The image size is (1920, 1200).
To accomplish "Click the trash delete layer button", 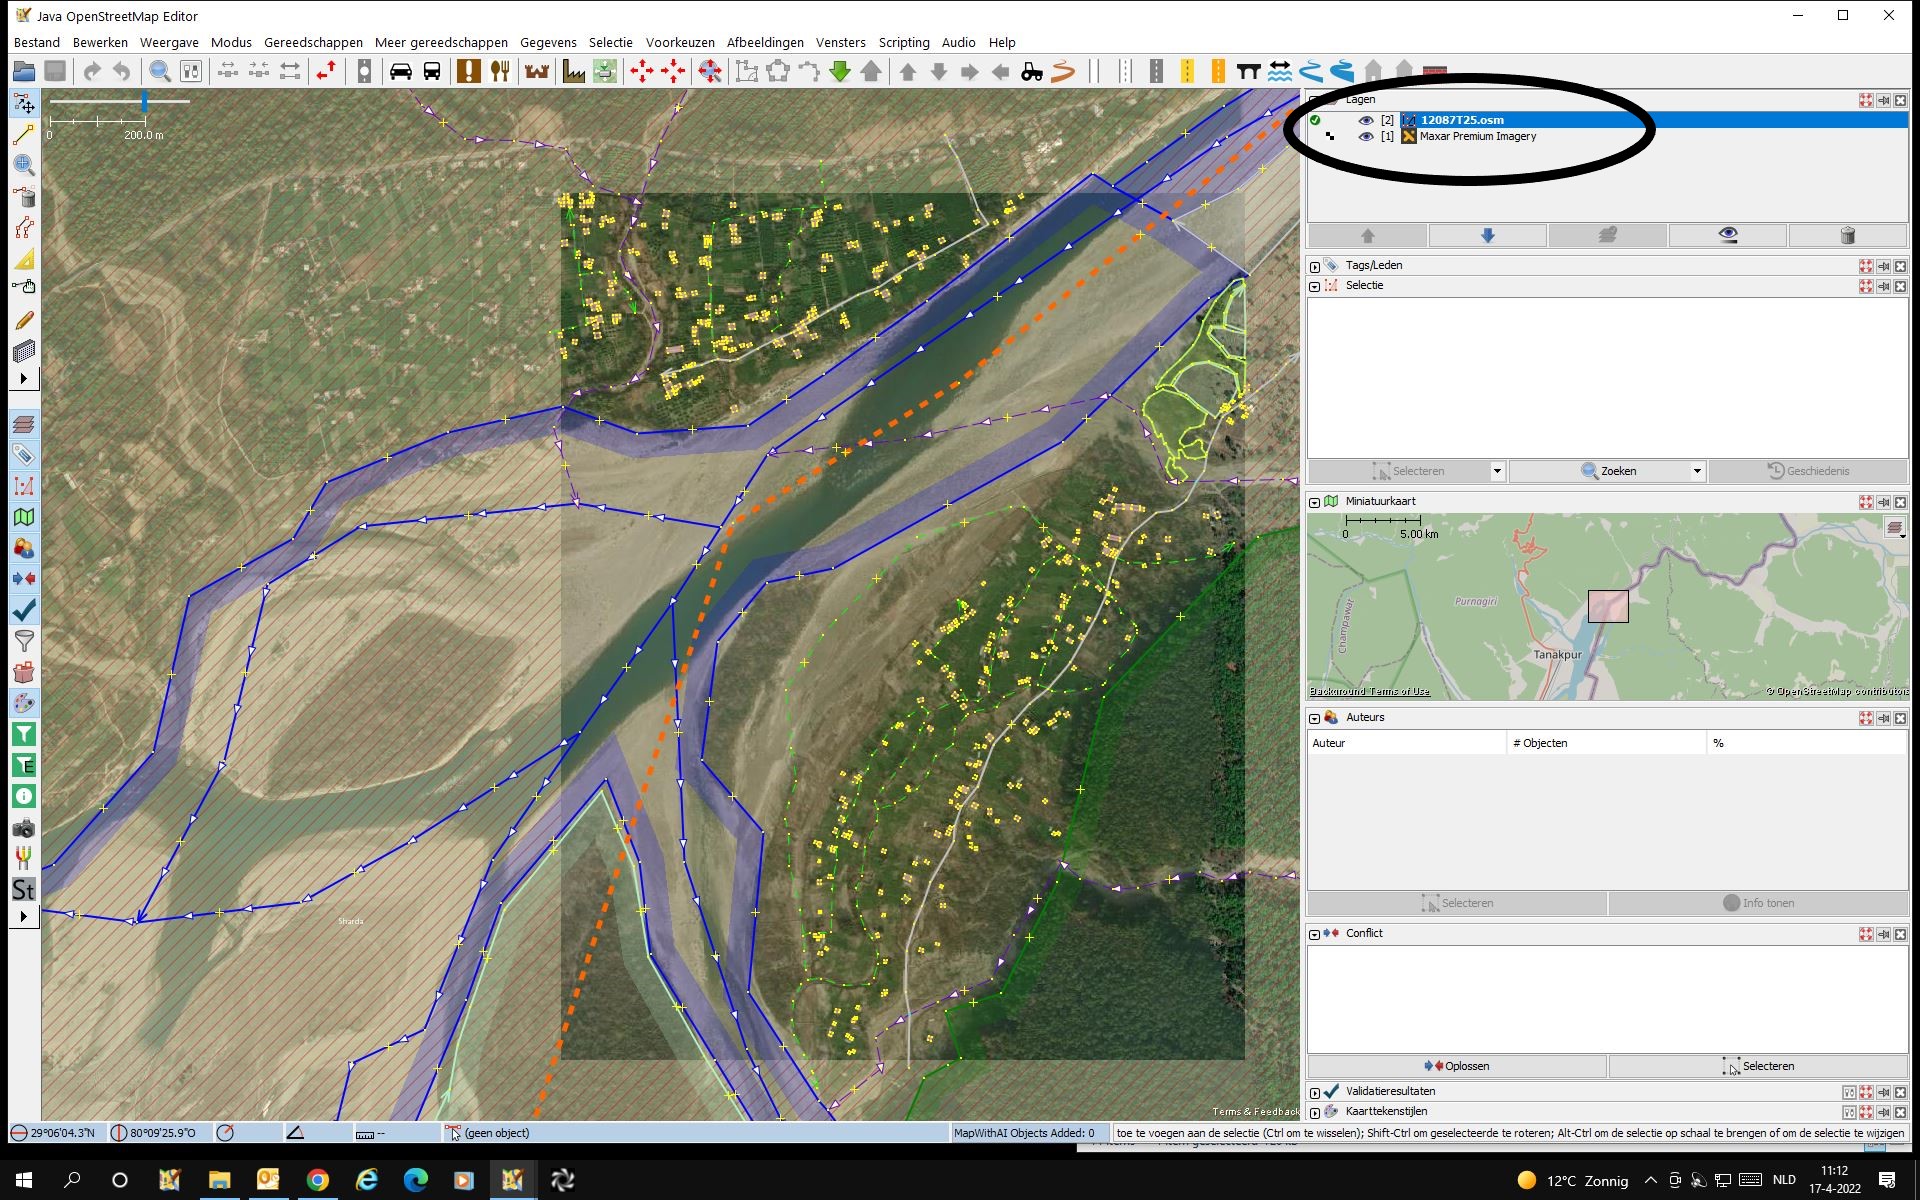I will 1847,235.
